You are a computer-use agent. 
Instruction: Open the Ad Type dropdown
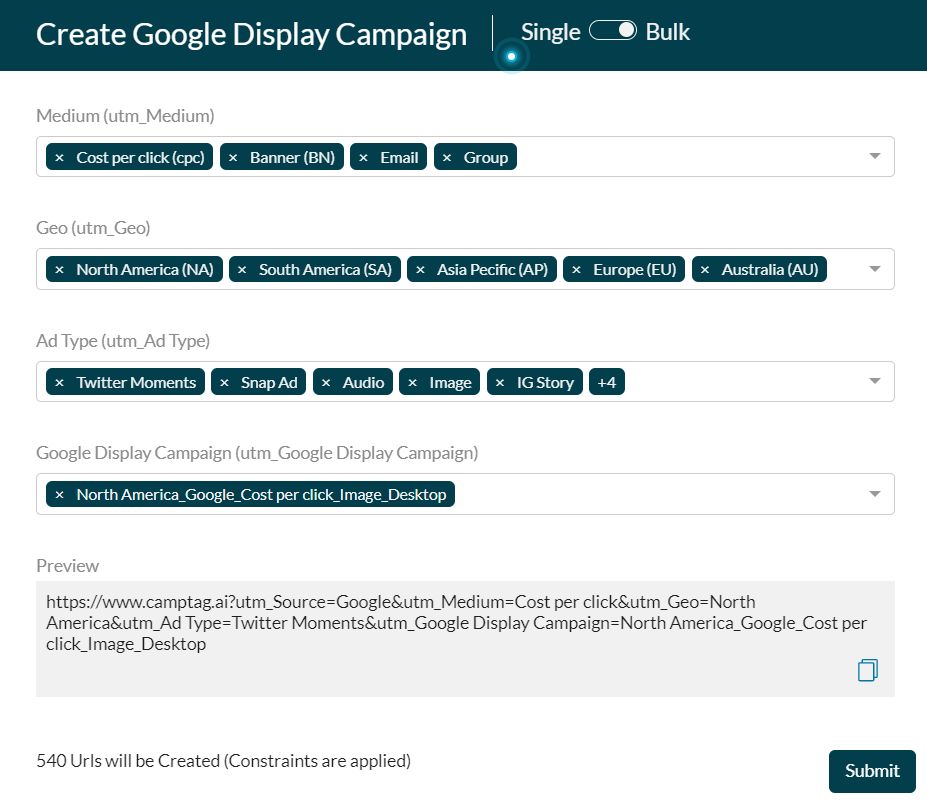872,381
